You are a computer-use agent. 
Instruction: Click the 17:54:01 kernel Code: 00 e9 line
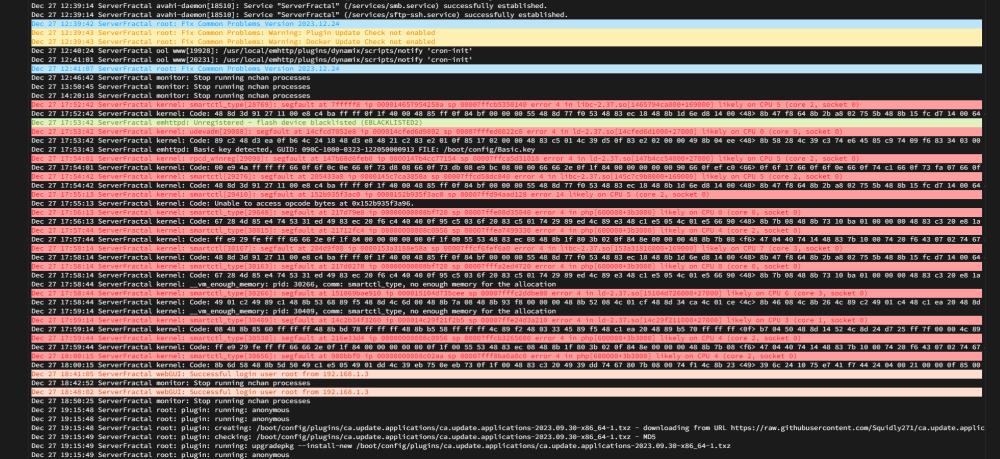click(506, 167)
